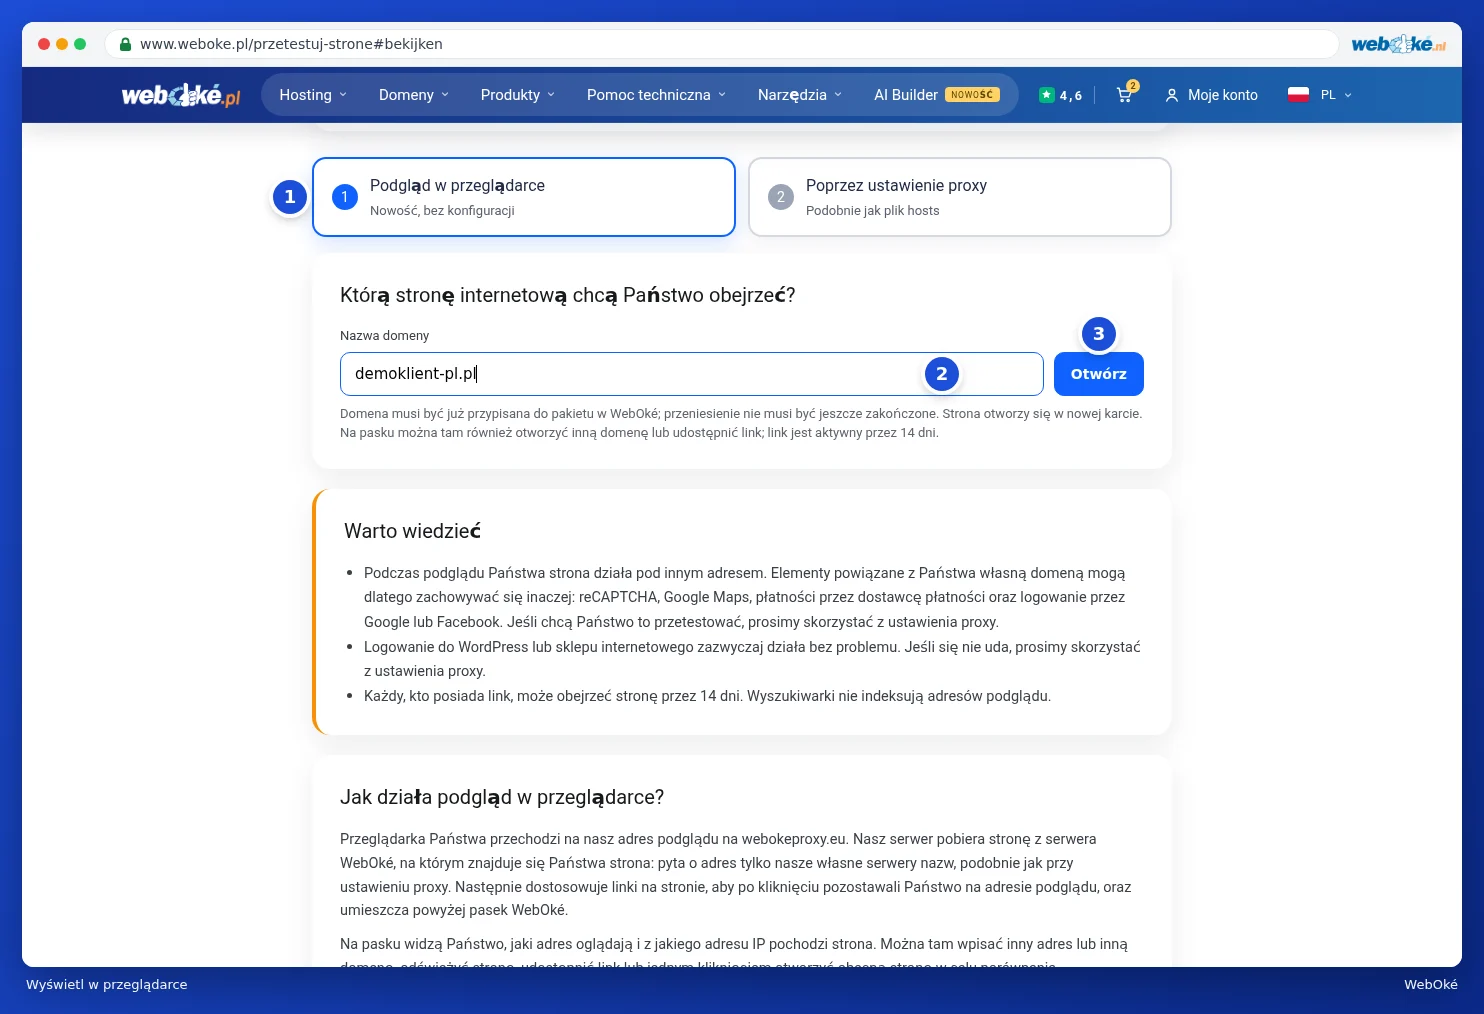
Task: Expand the Hosting menu
Action: coord(313,95)
